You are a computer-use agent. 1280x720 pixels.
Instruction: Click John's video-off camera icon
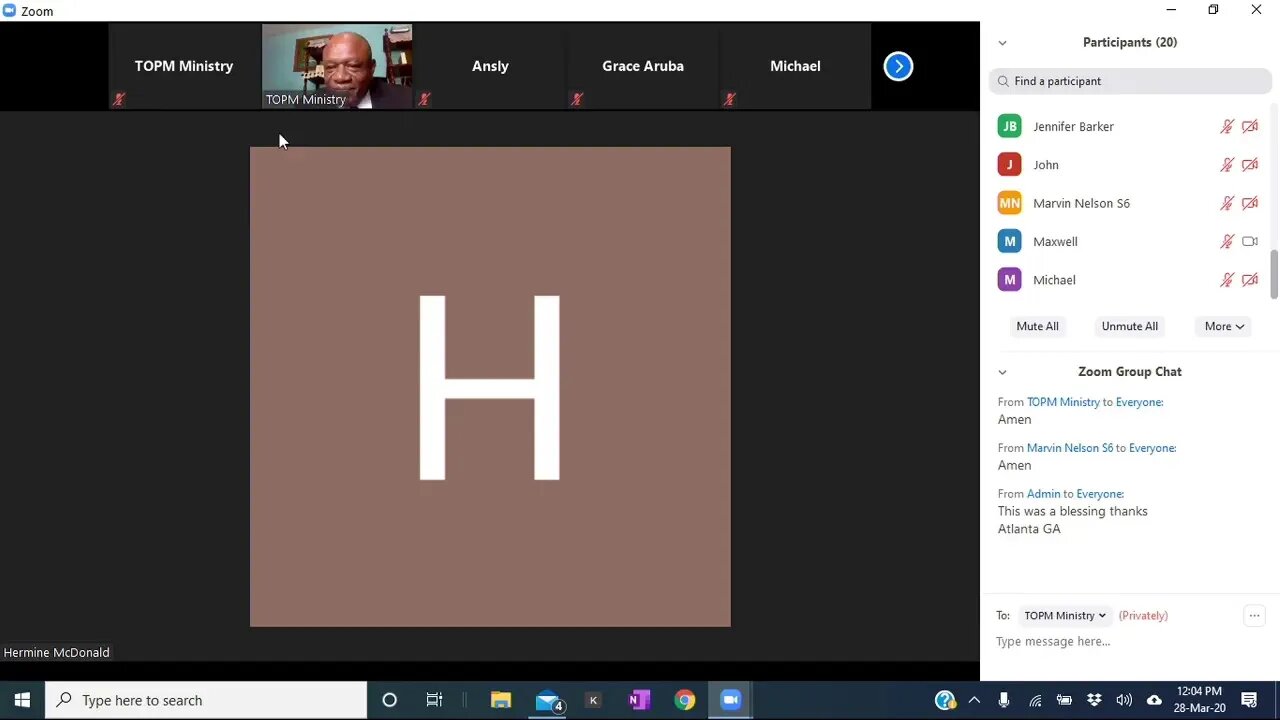(x=1250, y=165)
